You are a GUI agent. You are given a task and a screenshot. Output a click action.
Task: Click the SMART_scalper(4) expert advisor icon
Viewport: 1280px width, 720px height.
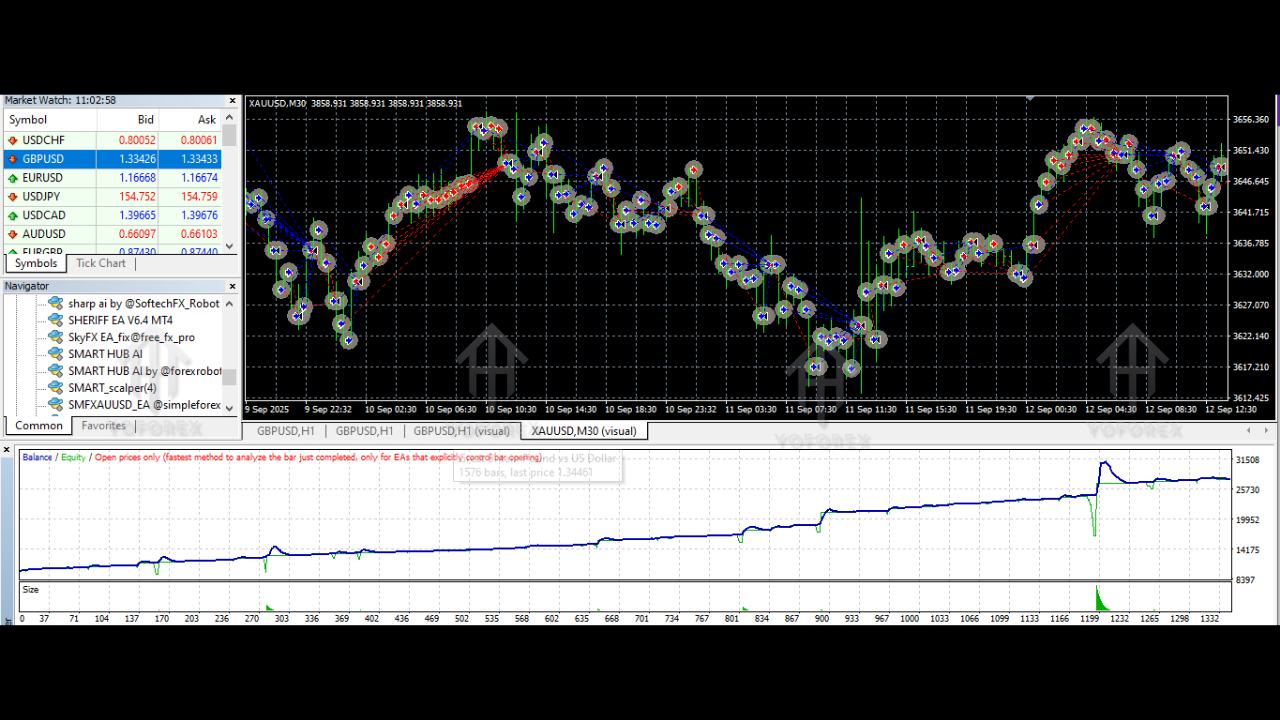[x=55, y=388]
